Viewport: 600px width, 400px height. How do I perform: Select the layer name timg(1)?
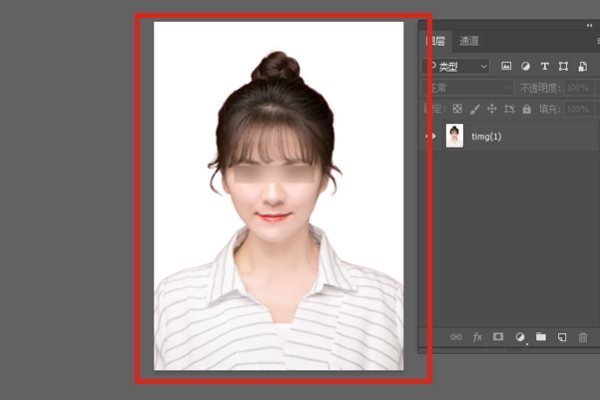[x=486, y=136]
